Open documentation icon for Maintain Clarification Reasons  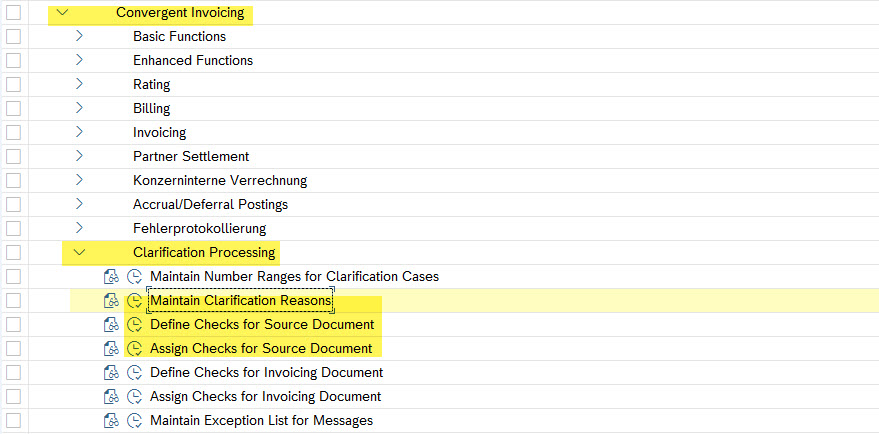coord(111,301)
